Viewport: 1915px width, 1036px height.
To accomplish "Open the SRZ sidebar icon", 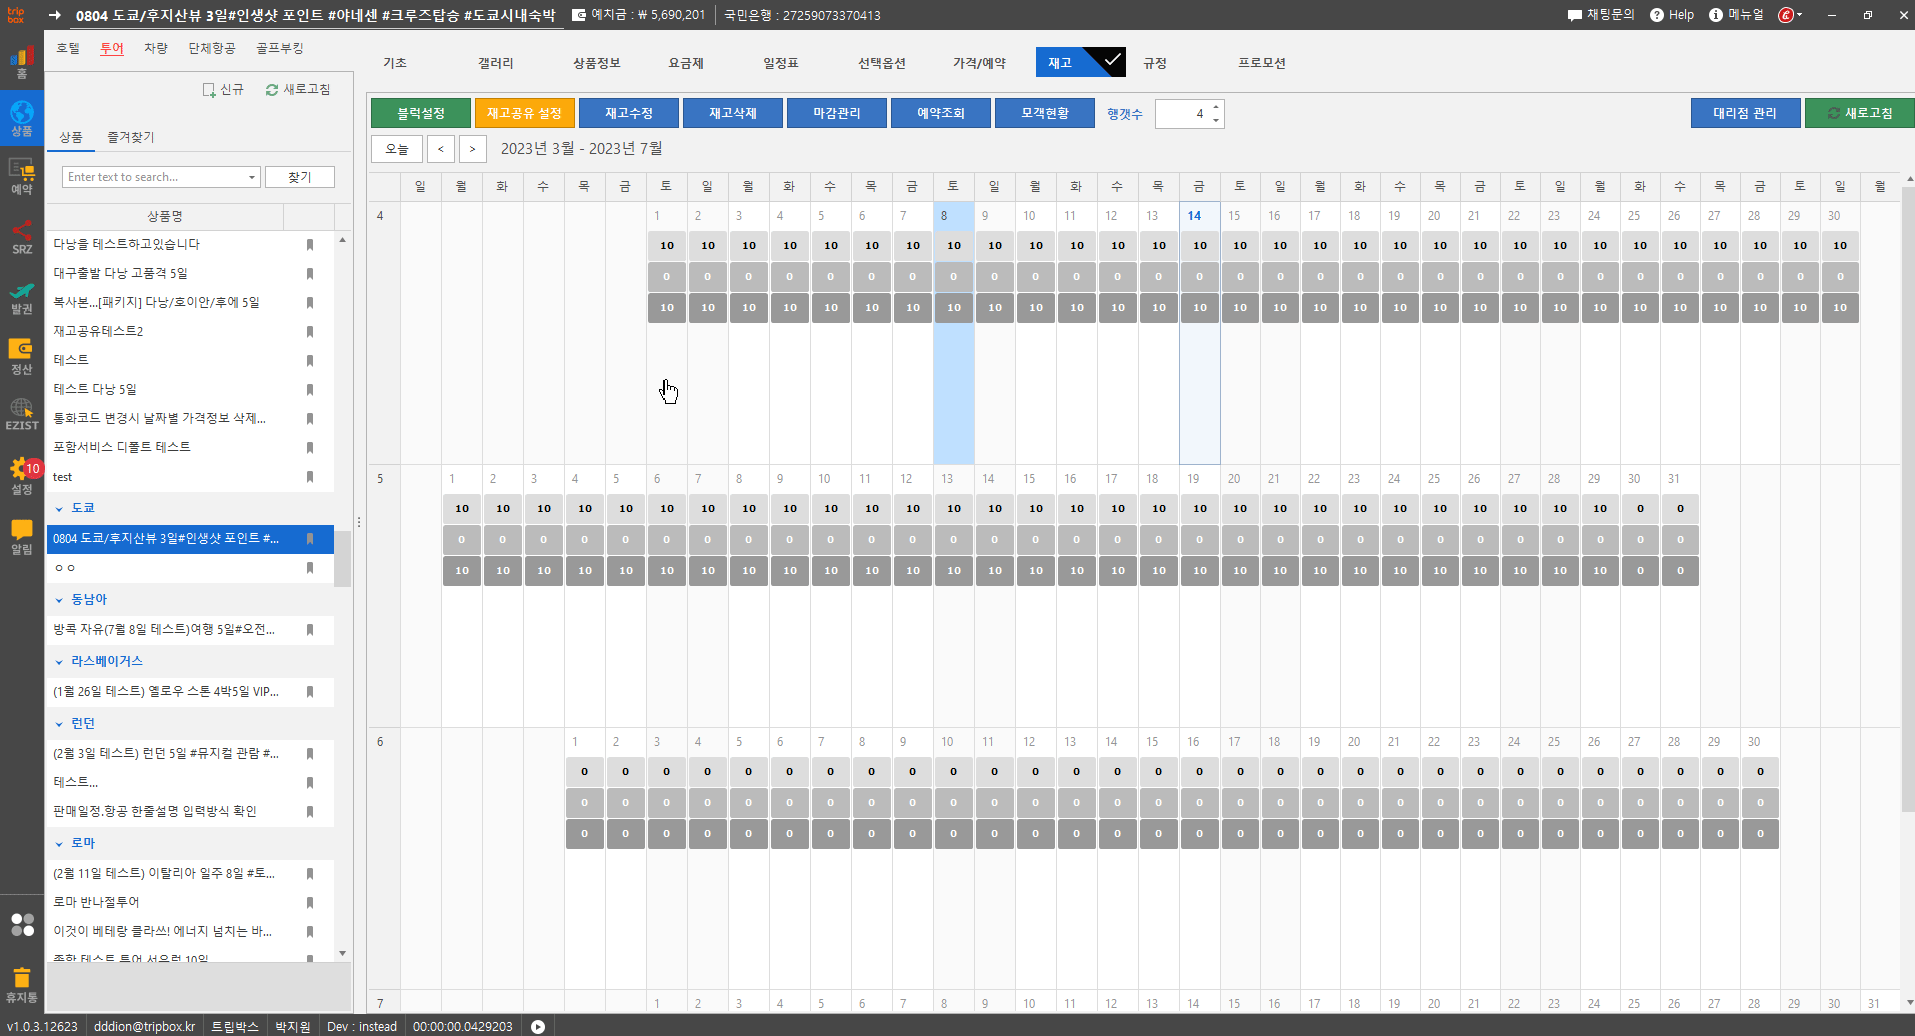I will (22, 237).
